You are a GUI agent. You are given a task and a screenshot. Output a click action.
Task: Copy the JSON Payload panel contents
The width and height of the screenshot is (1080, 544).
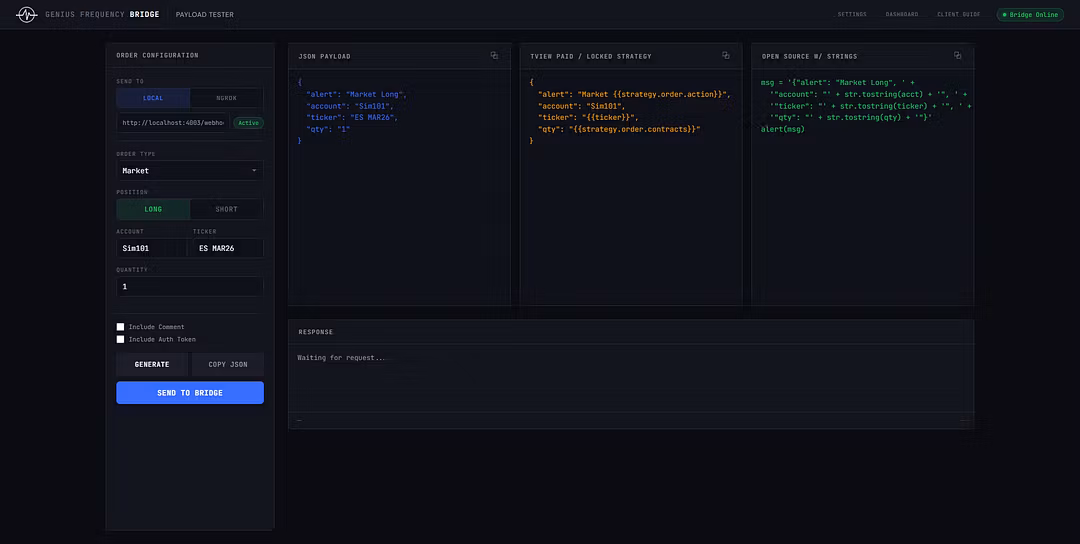tap(494, 55)
